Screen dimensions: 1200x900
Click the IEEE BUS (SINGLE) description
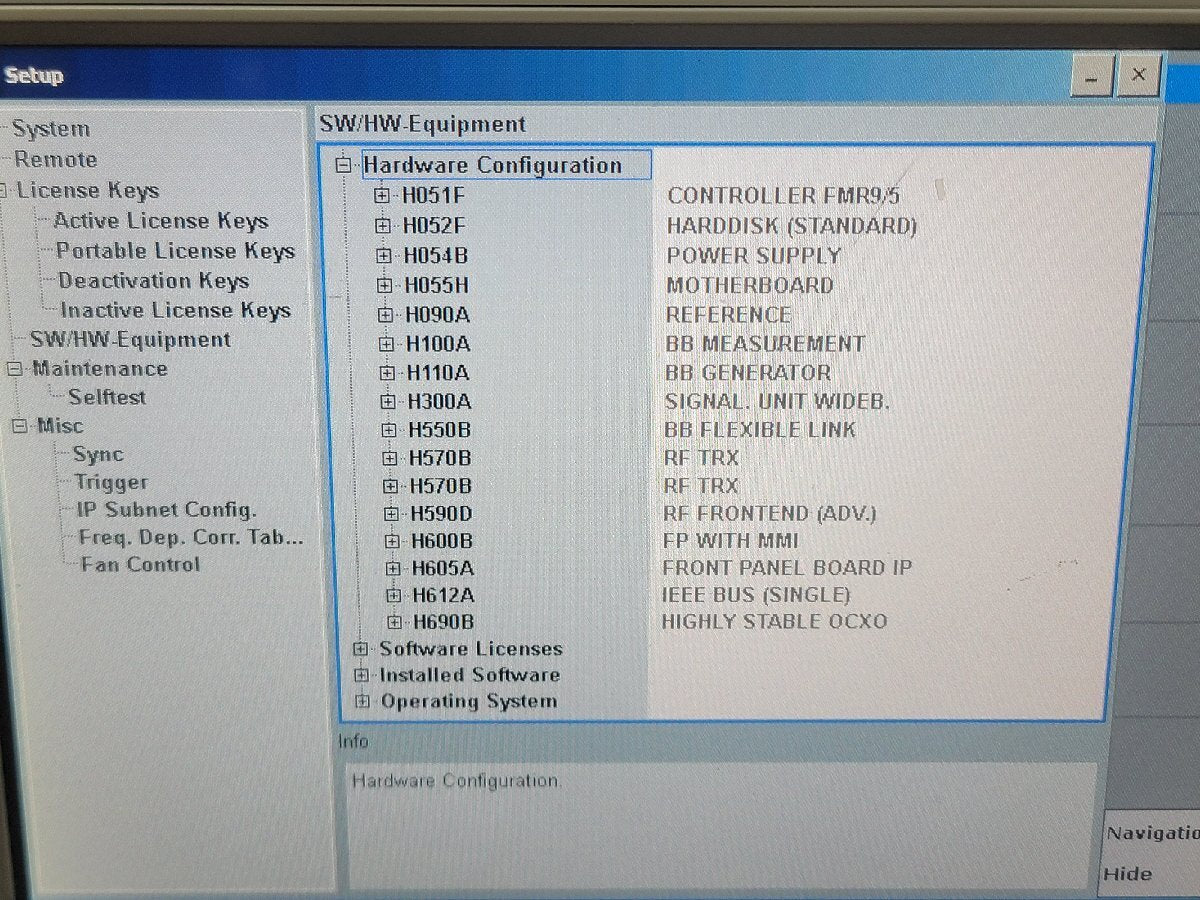click(x=756, y=595)
